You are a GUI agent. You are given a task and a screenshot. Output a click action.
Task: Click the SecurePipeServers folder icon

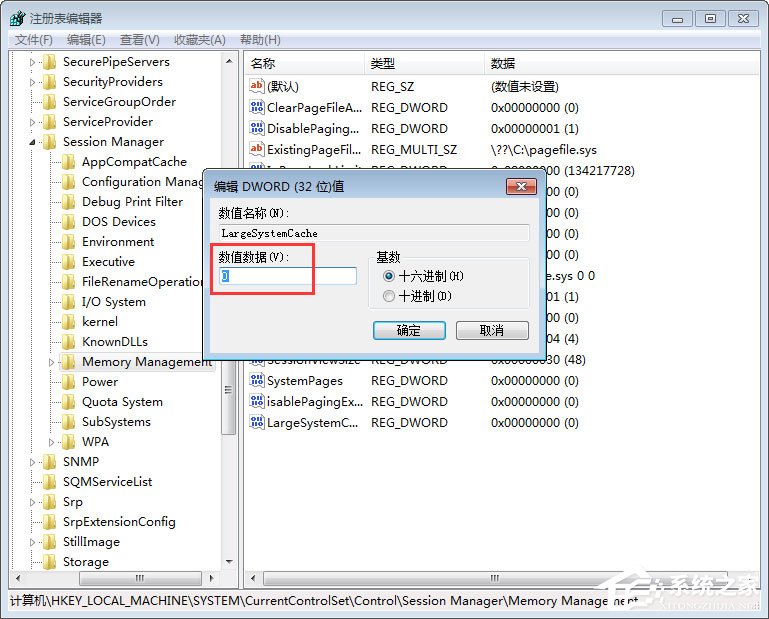point(50,62)
